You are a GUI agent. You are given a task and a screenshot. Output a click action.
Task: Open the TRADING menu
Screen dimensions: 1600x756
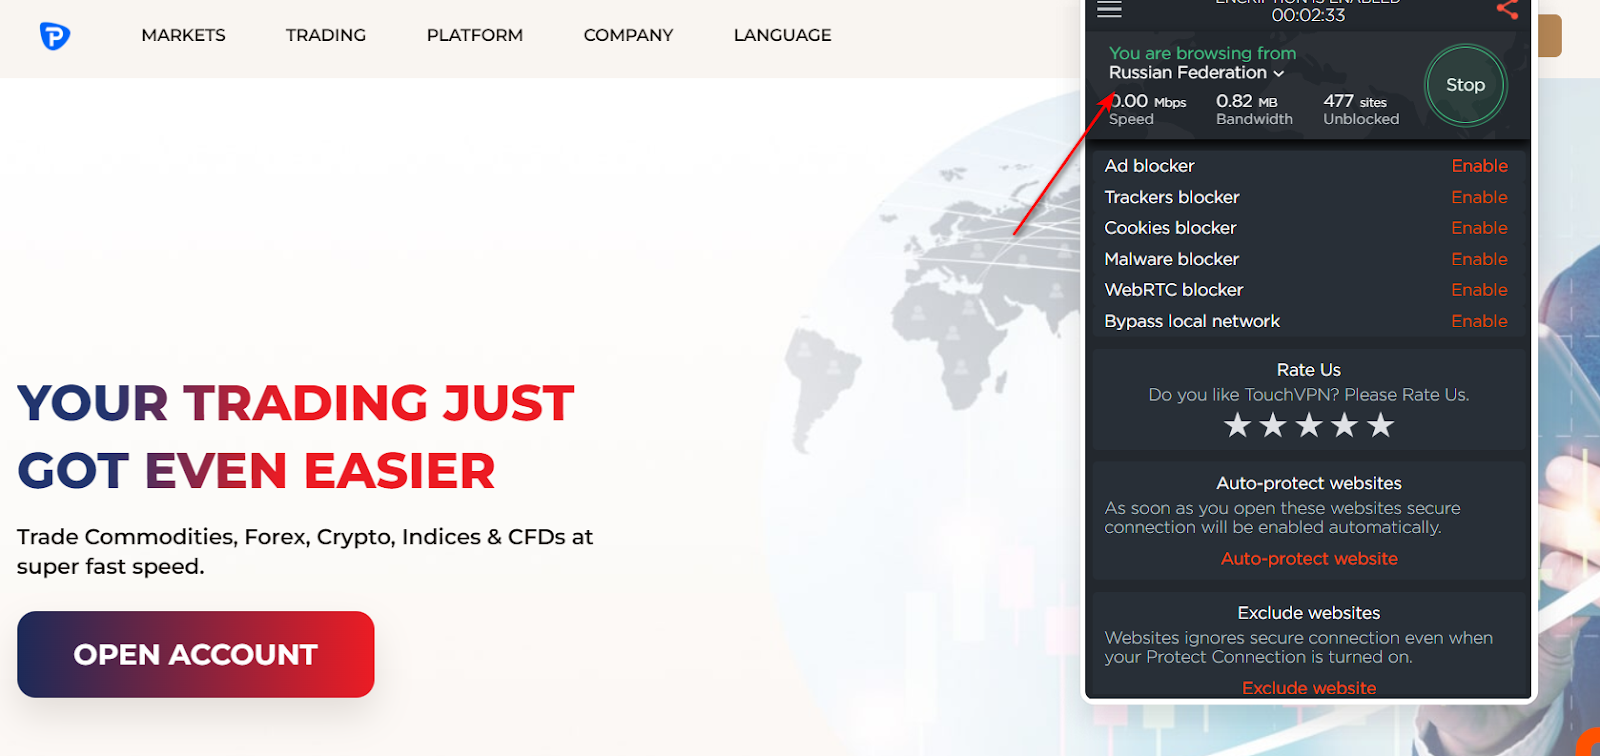pos(326,35)
